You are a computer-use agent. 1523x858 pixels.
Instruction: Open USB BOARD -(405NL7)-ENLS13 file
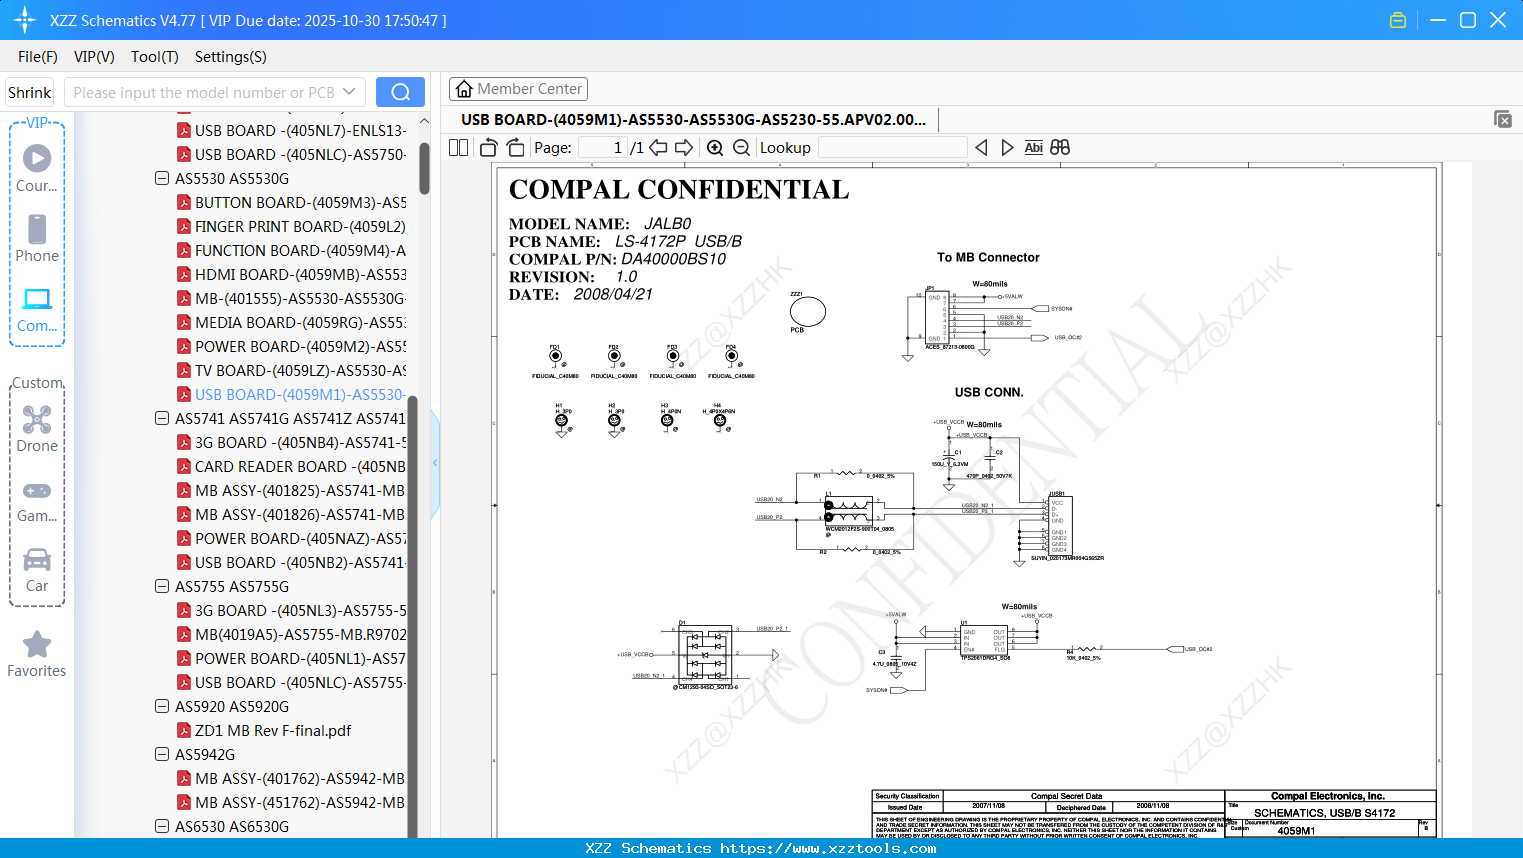(291, 131)
